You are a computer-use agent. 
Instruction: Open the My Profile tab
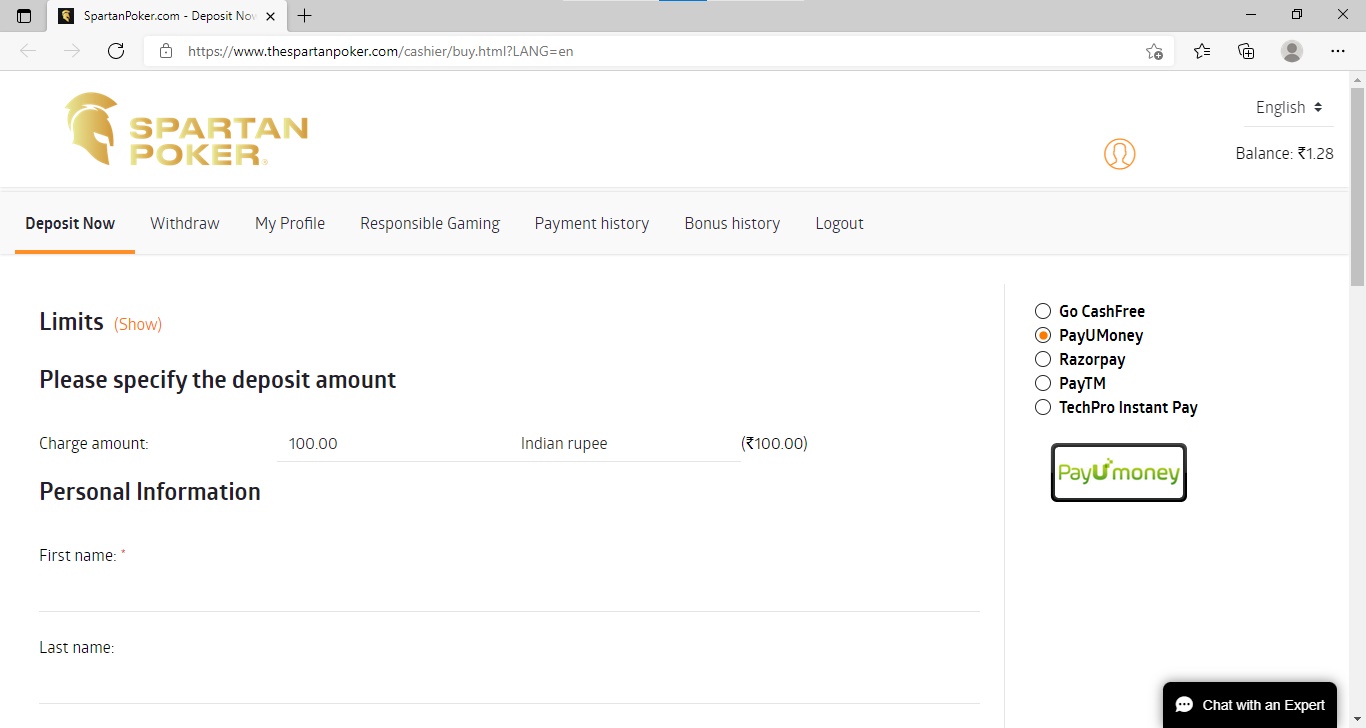point(290,223)
